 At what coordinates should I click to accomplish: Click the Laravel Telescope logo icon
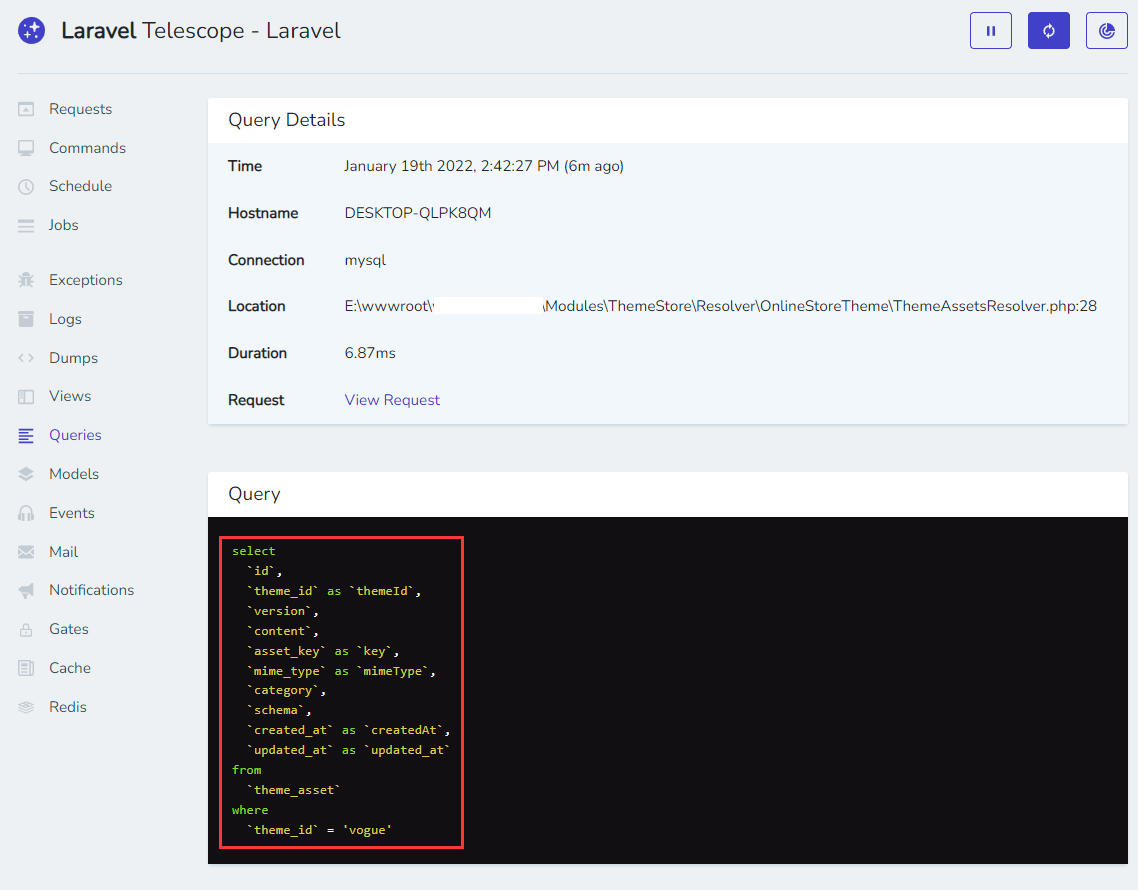click(31, 31)
